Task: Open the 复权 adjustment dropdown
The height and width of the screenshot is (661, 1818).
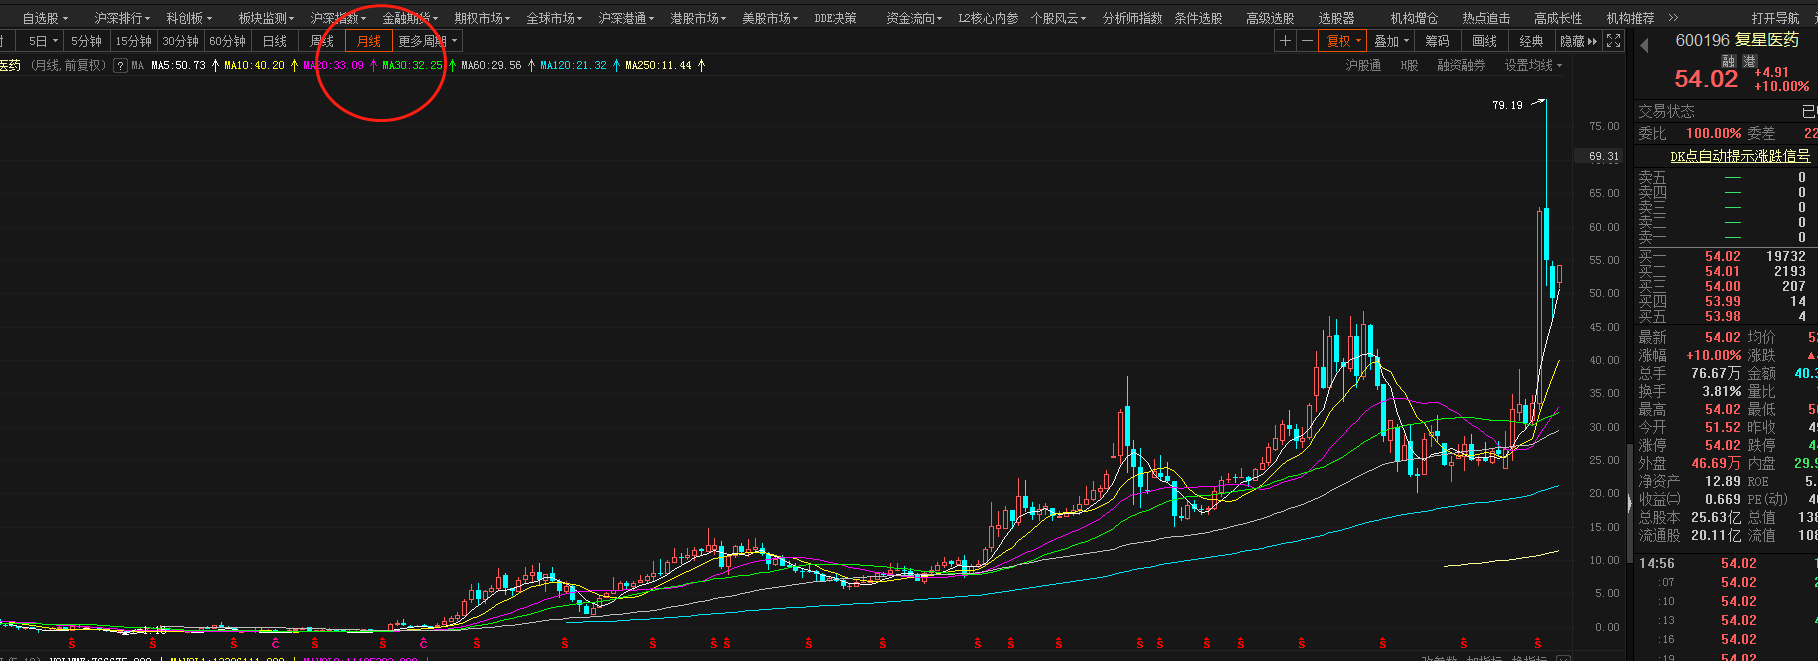Action: point(1344,41)
